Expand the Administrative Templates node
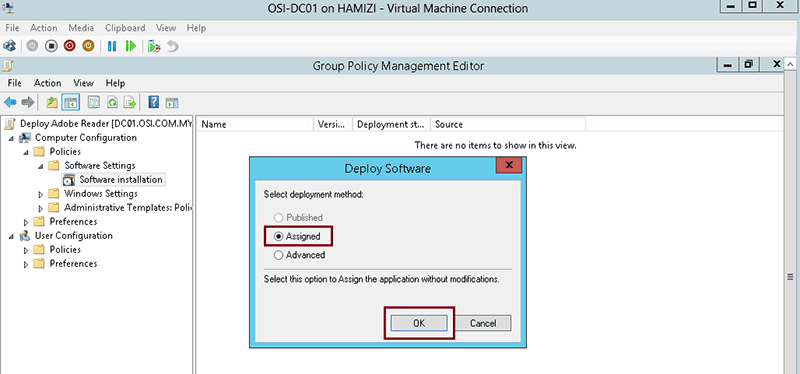 click(40, 208)
